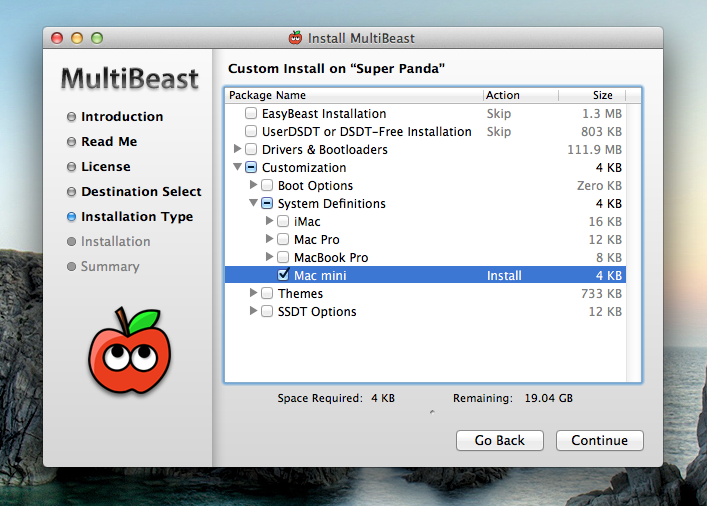The height and width of the screenshot is (506, 707).
Task: Select the Mac mini row name
Action: 320,276
